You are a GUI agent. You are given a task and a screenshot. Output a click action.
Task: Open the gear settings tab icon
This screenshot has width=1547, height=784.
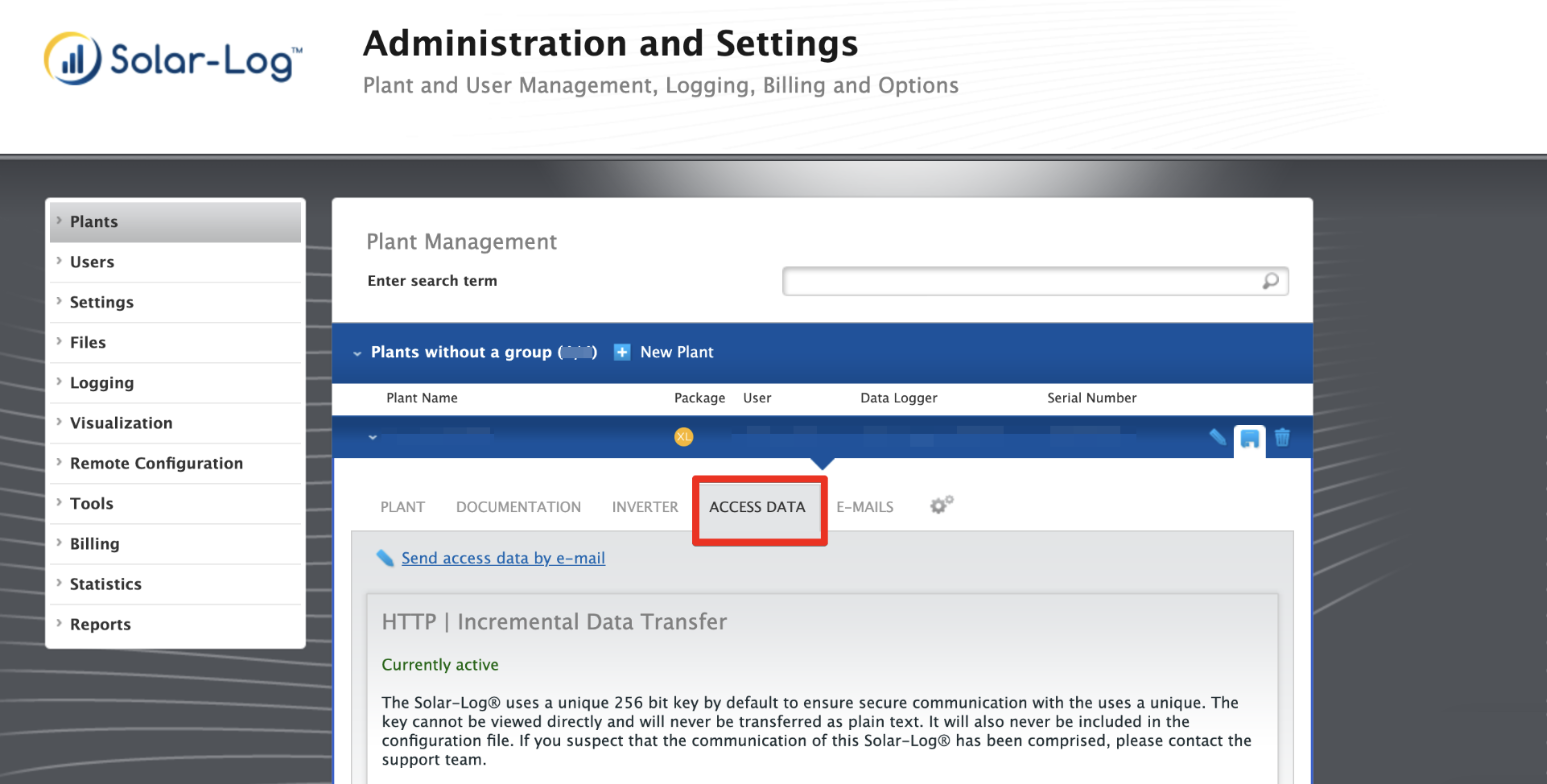point(941,505)
